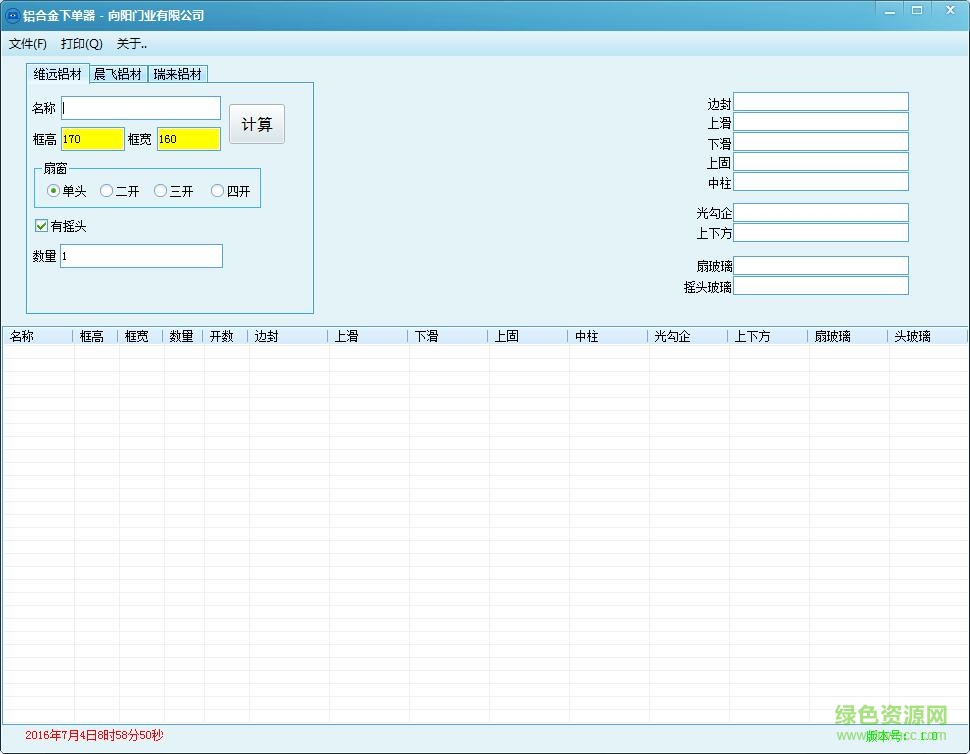Switch to the 晨飞铝材 tab

(x=117, y=73)
